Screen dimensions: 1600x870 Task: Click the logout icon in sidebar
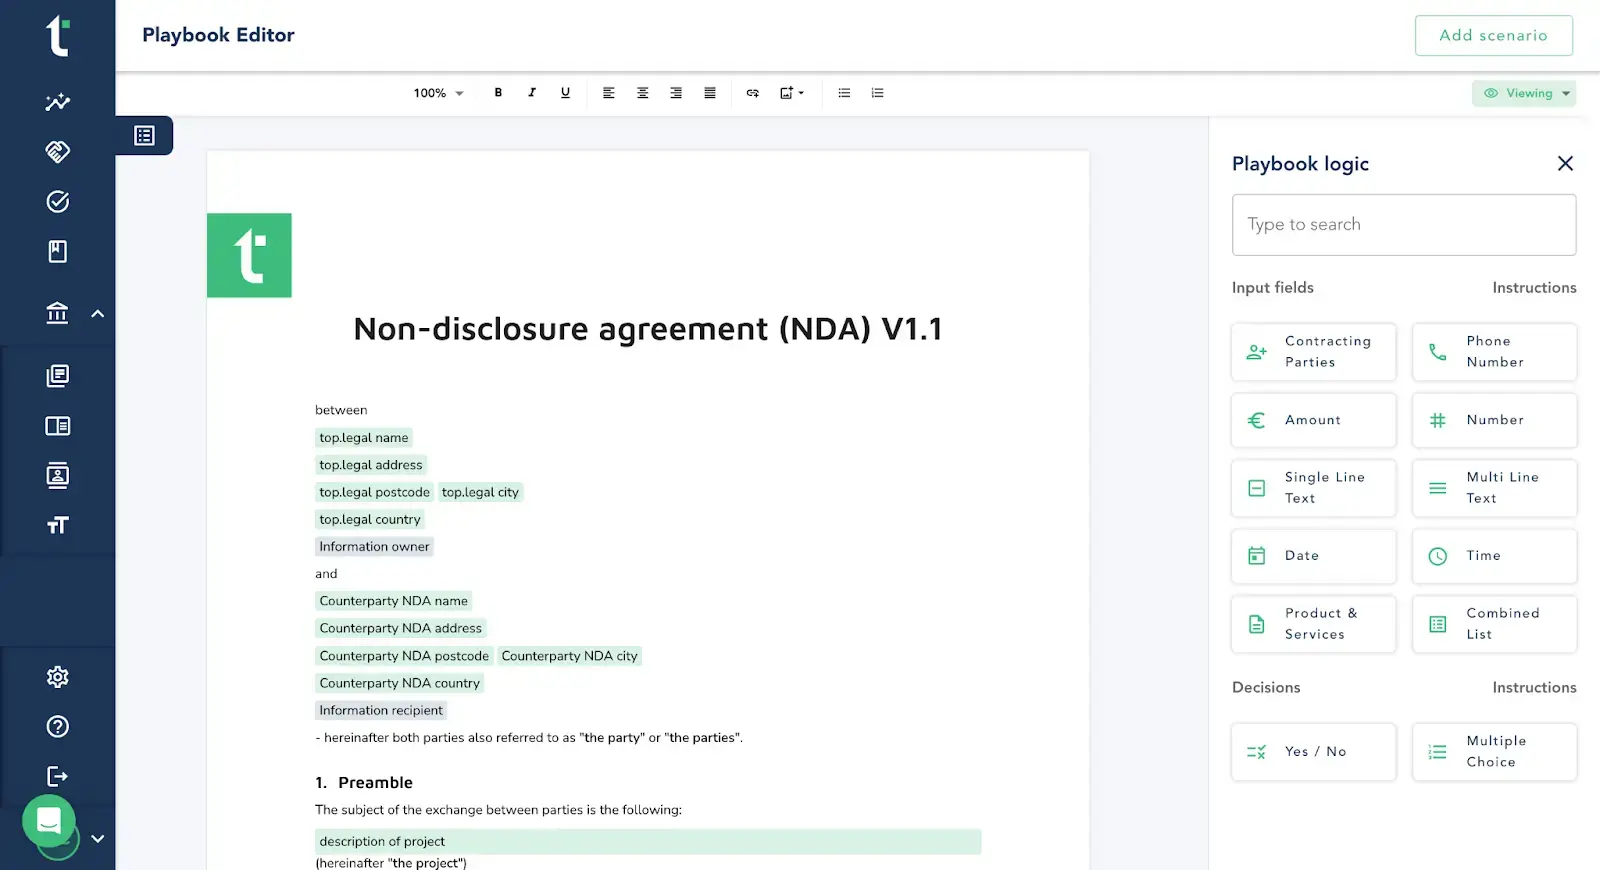click(58, 777)
